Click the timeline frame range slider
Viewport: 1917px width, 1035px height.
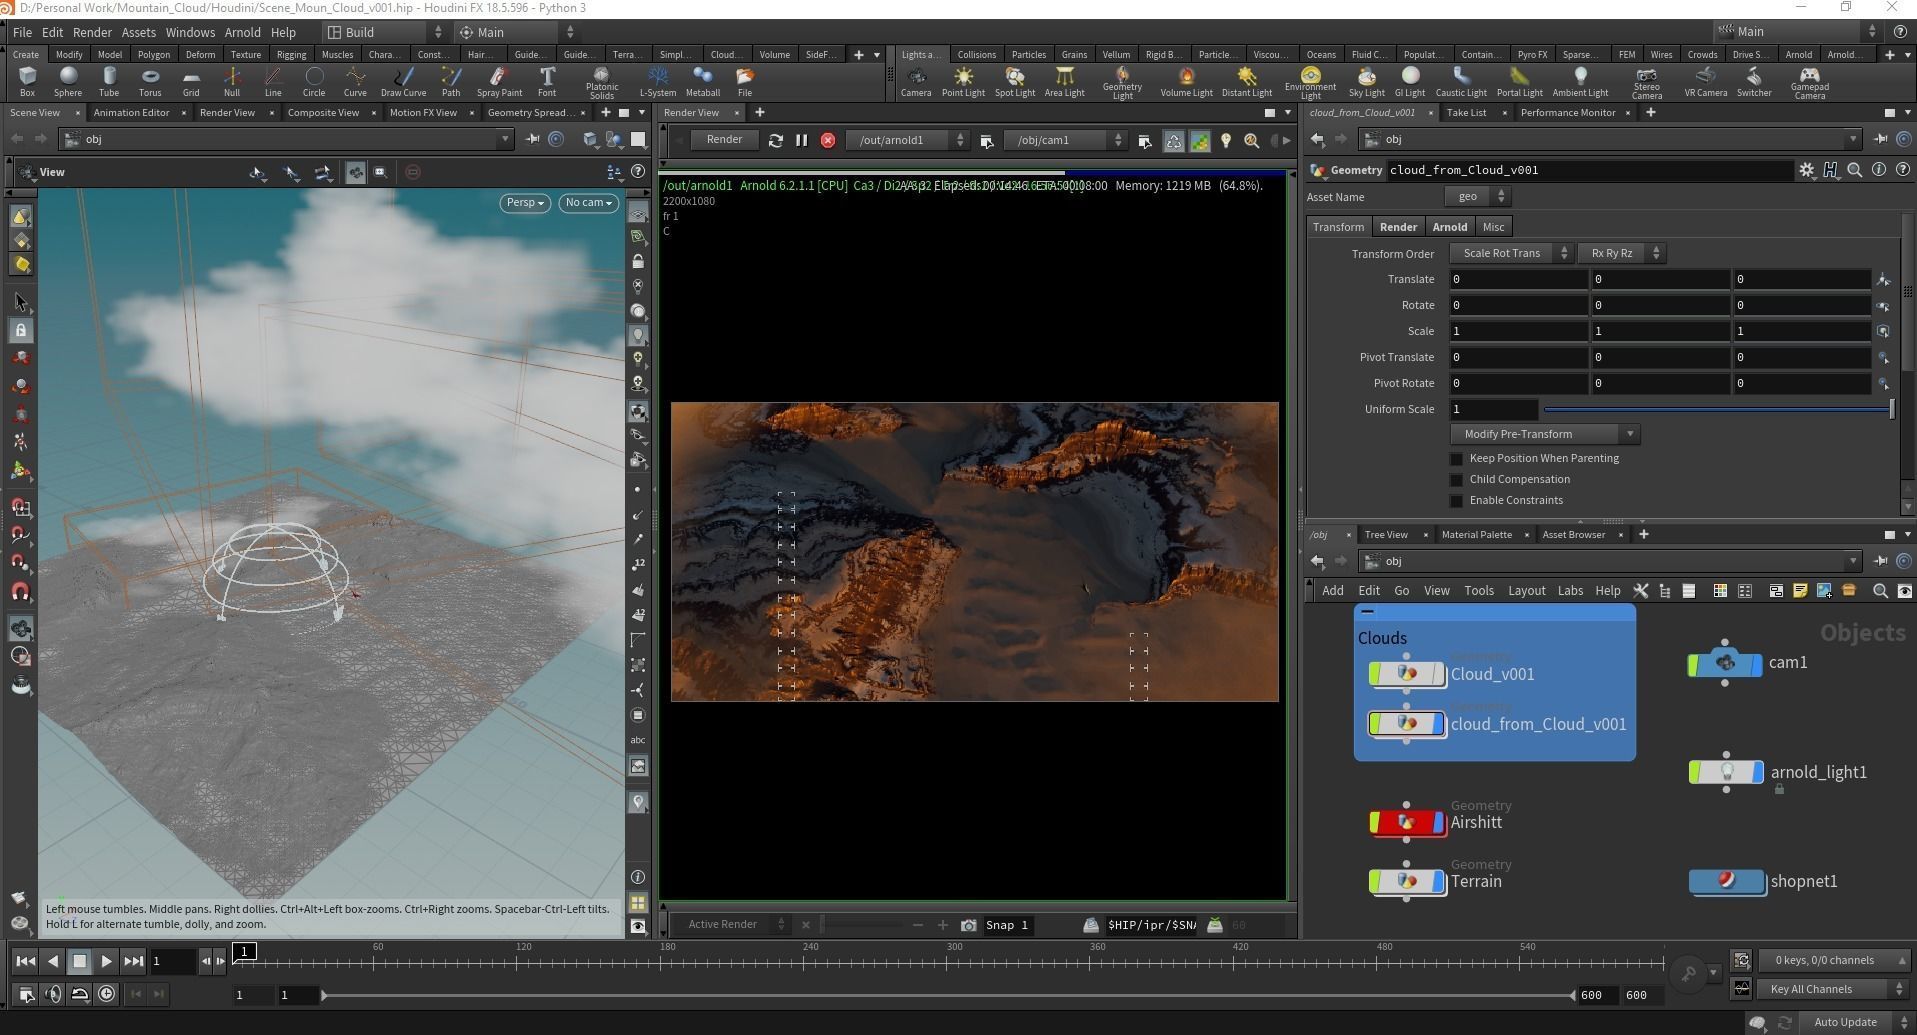[x=948, y=995]
